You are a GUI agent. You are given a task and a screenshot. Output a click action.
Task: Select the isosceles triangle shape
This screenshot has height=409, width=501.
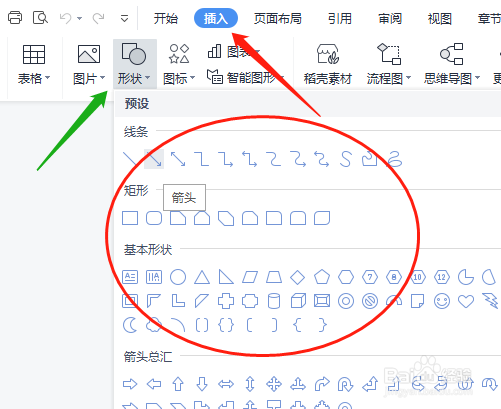coord(202,277)
